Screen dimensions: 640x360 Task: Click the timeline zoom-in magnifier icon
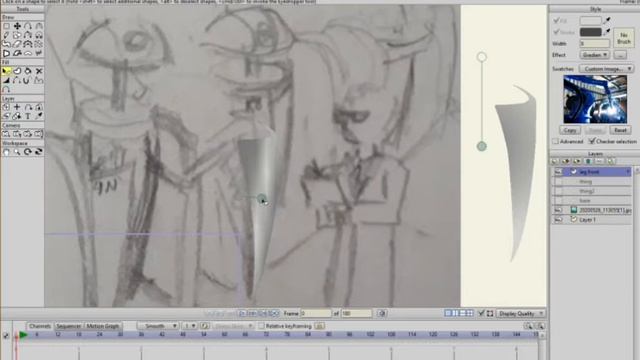pyautogui.click(x=528, y=326)
